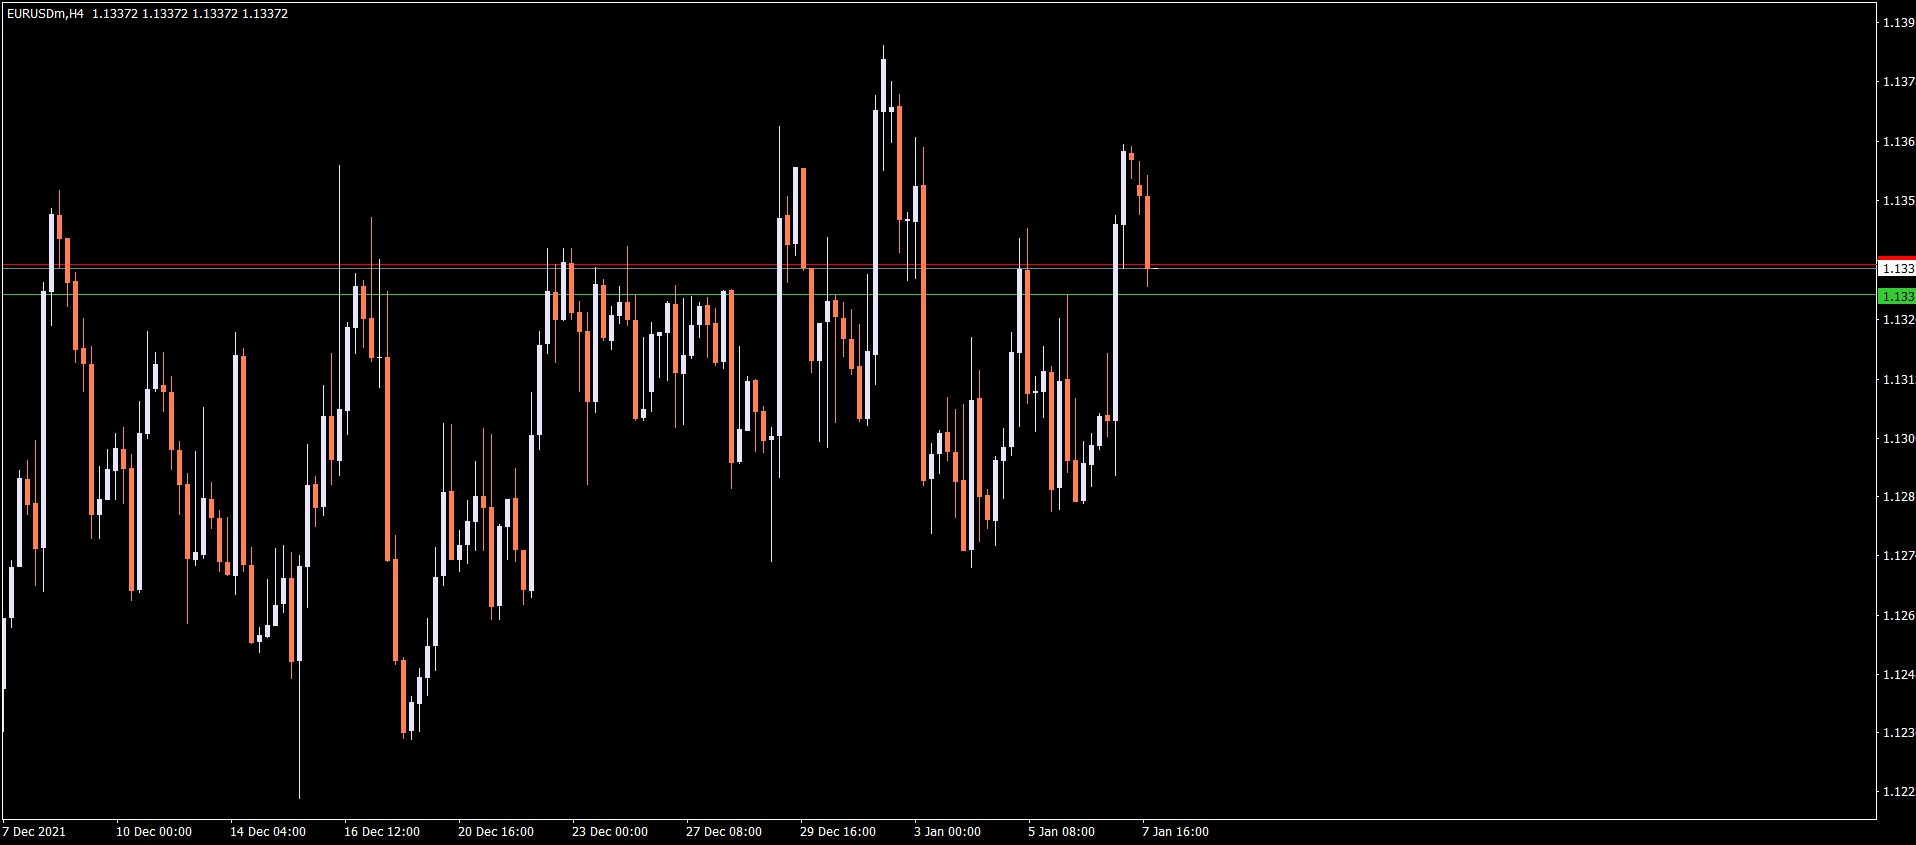Screen dimensions: 1916x845
Task: Click the 5 Jan 08:00 time label
Action: [1062, 832]
